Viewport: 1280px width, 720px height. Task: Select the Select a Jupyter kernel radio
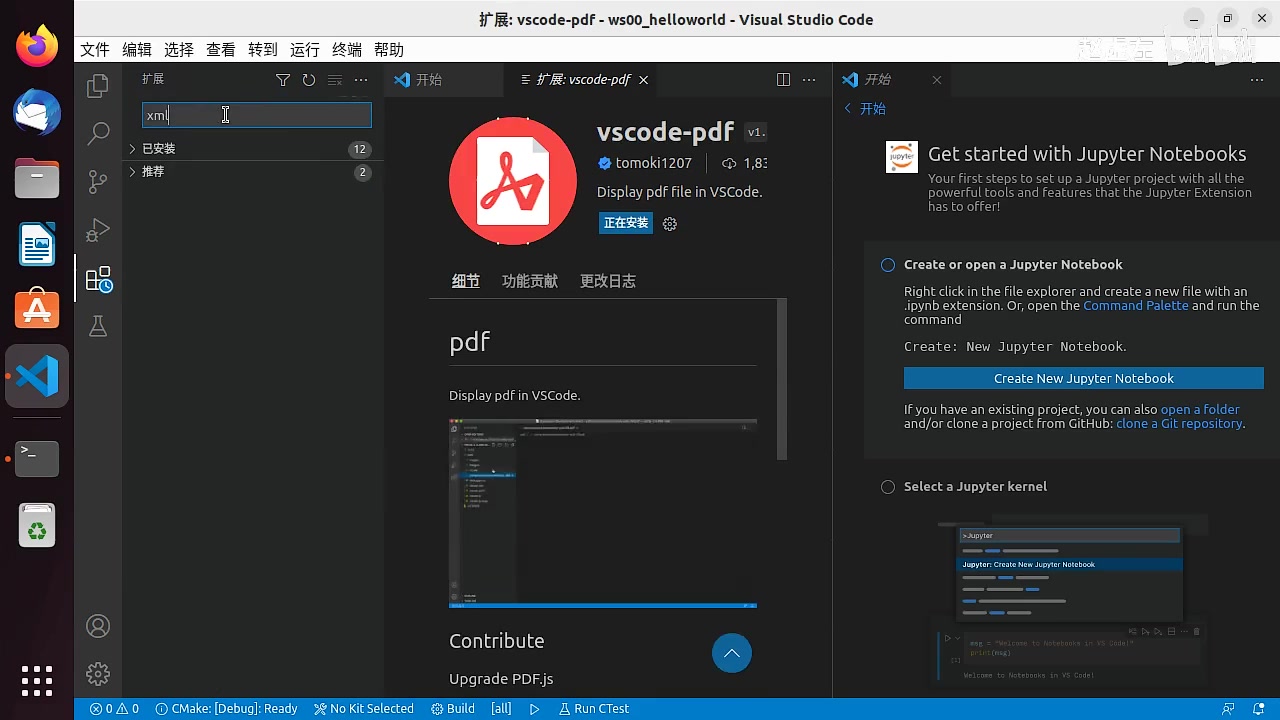(x=887, y=486)
